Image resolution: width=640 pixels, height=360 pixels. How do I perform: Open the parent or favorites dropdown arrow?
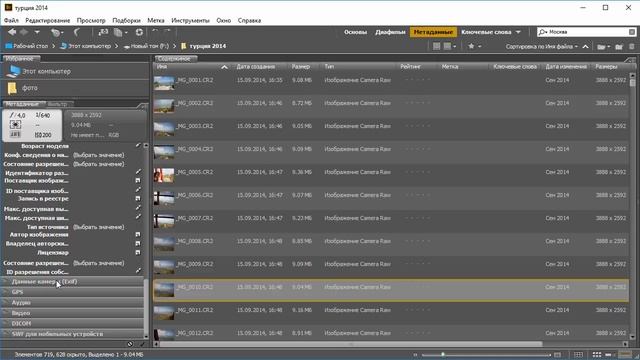click(37, 32)
